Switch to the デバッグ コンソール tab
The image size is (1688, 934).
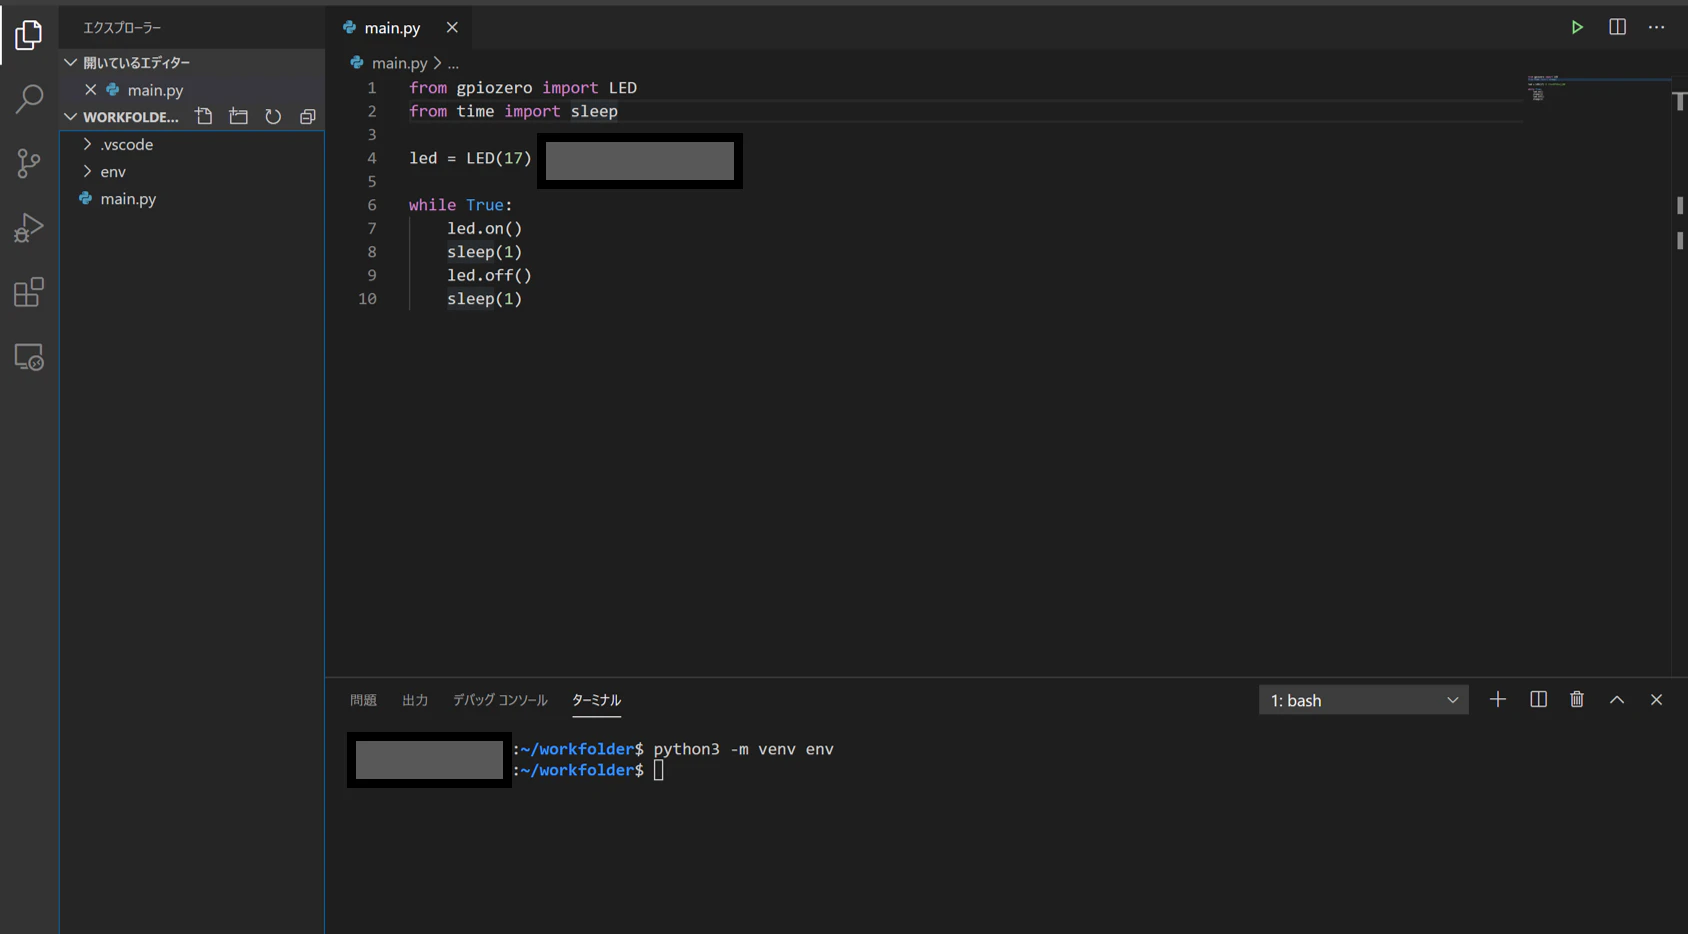click(500, 700)
